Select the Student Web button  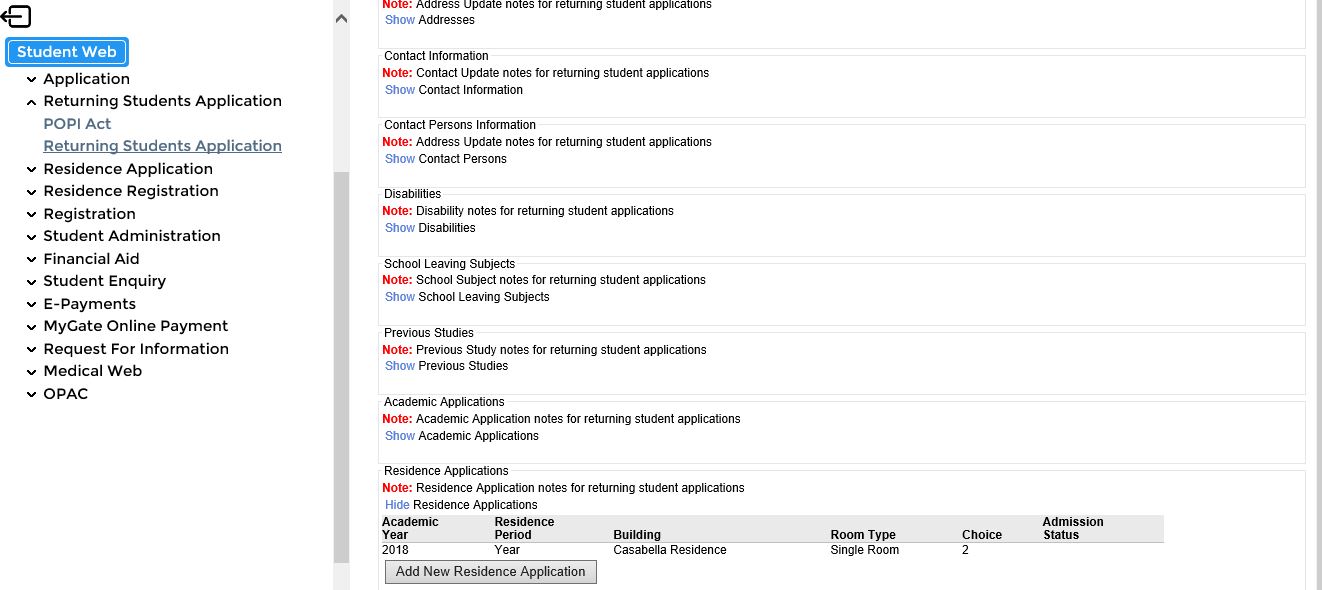pyautogui.click(x=66, y=51)
